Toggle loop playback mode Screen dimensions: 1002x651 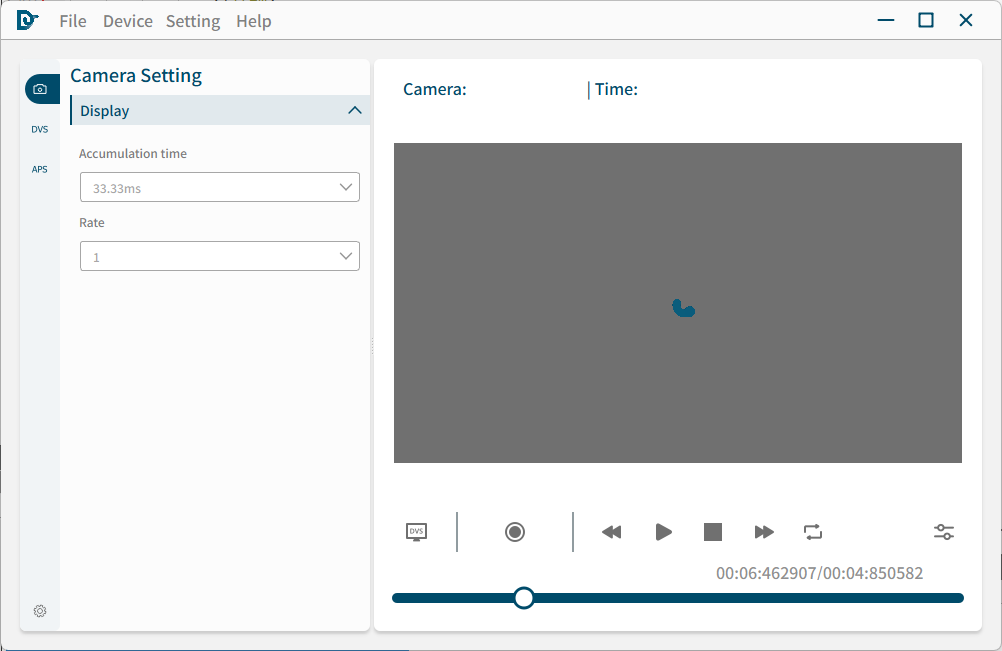point(813,532)
